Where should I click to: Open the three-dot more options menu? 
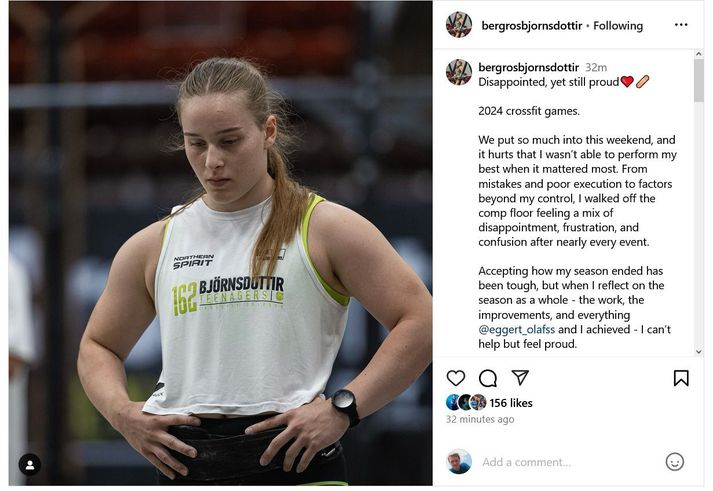click(x=681, y=25)
